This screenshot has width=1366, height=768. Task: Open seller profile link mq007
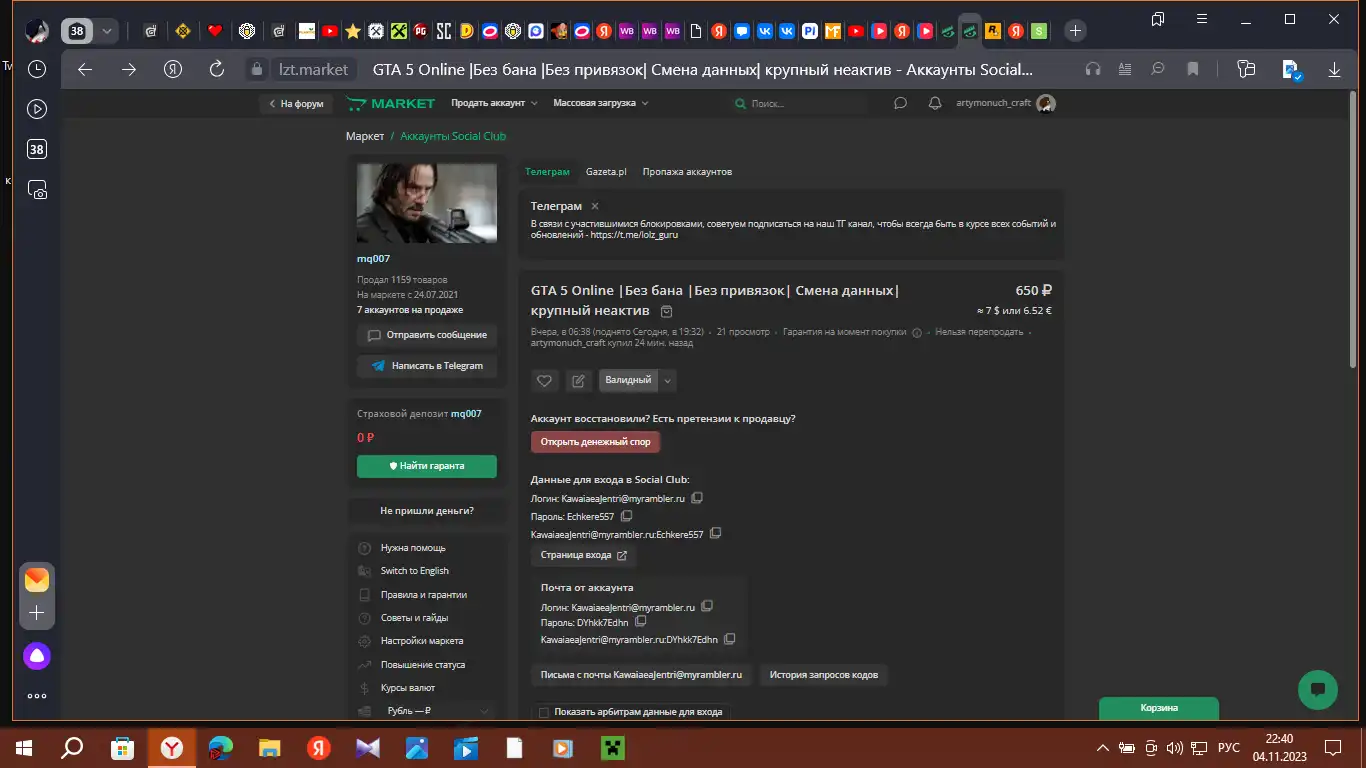click(373, 259)
